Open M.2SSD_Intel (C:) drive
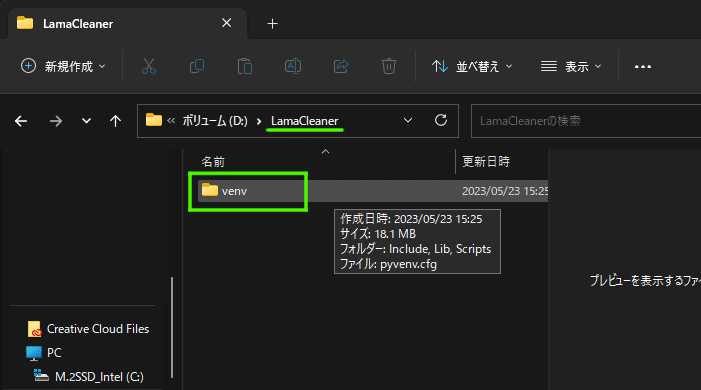701x390 pixels. click(x=89, y=377)
